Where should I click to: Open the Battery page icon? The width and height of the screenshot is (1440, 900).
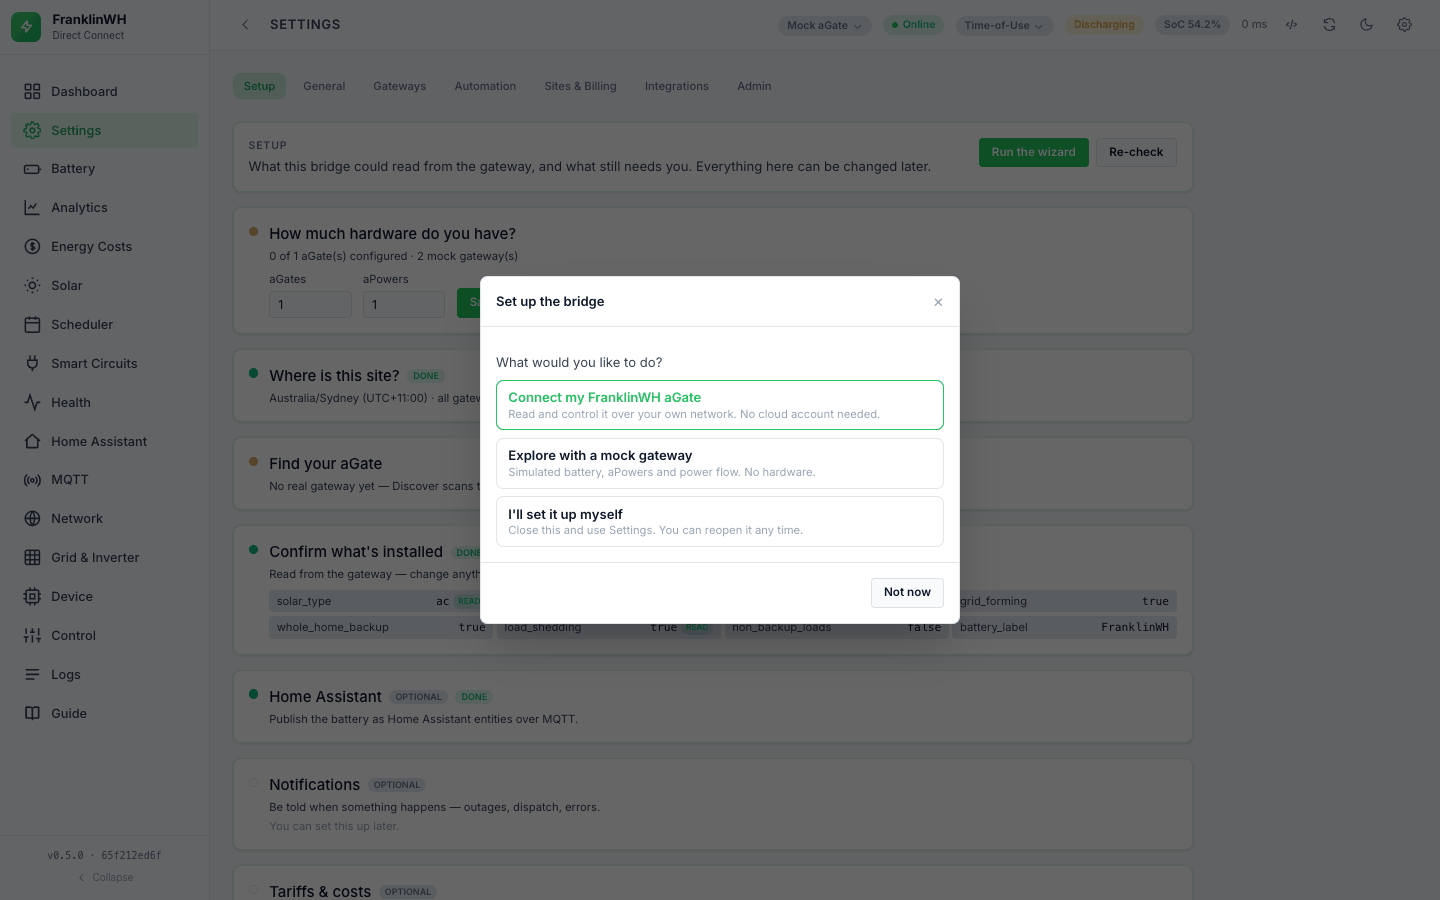(32, 169)
